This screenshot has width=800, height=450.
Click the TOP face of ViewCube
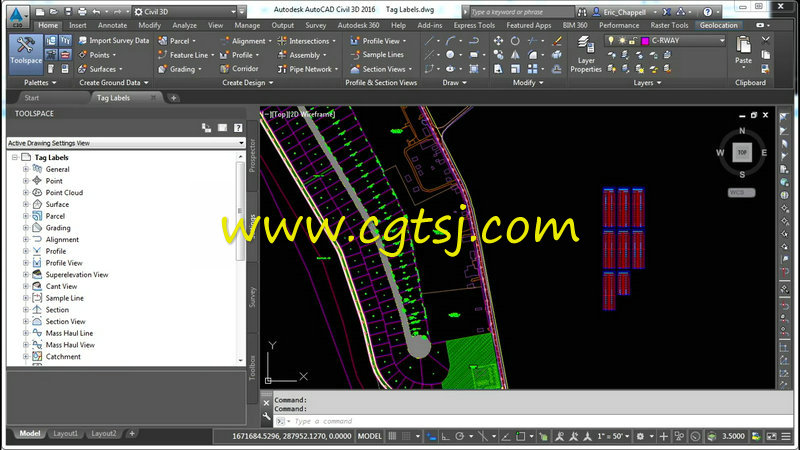click(x=742, y=152)
